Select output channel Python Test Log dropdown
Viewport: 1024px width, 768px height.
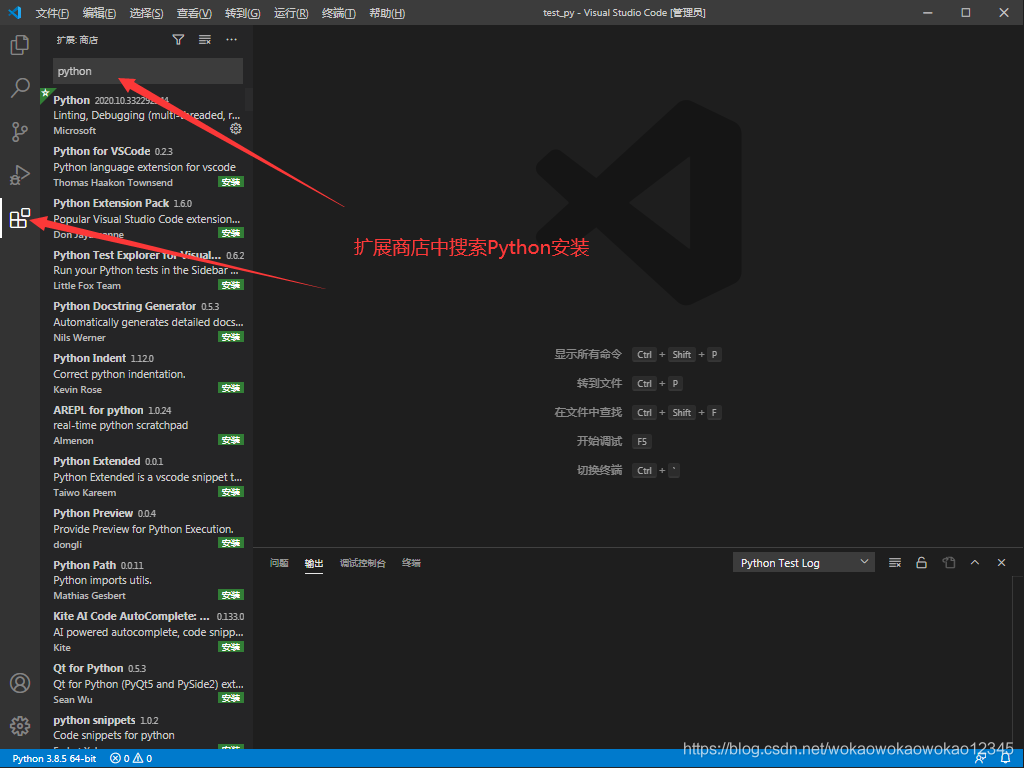coord(804,562)
